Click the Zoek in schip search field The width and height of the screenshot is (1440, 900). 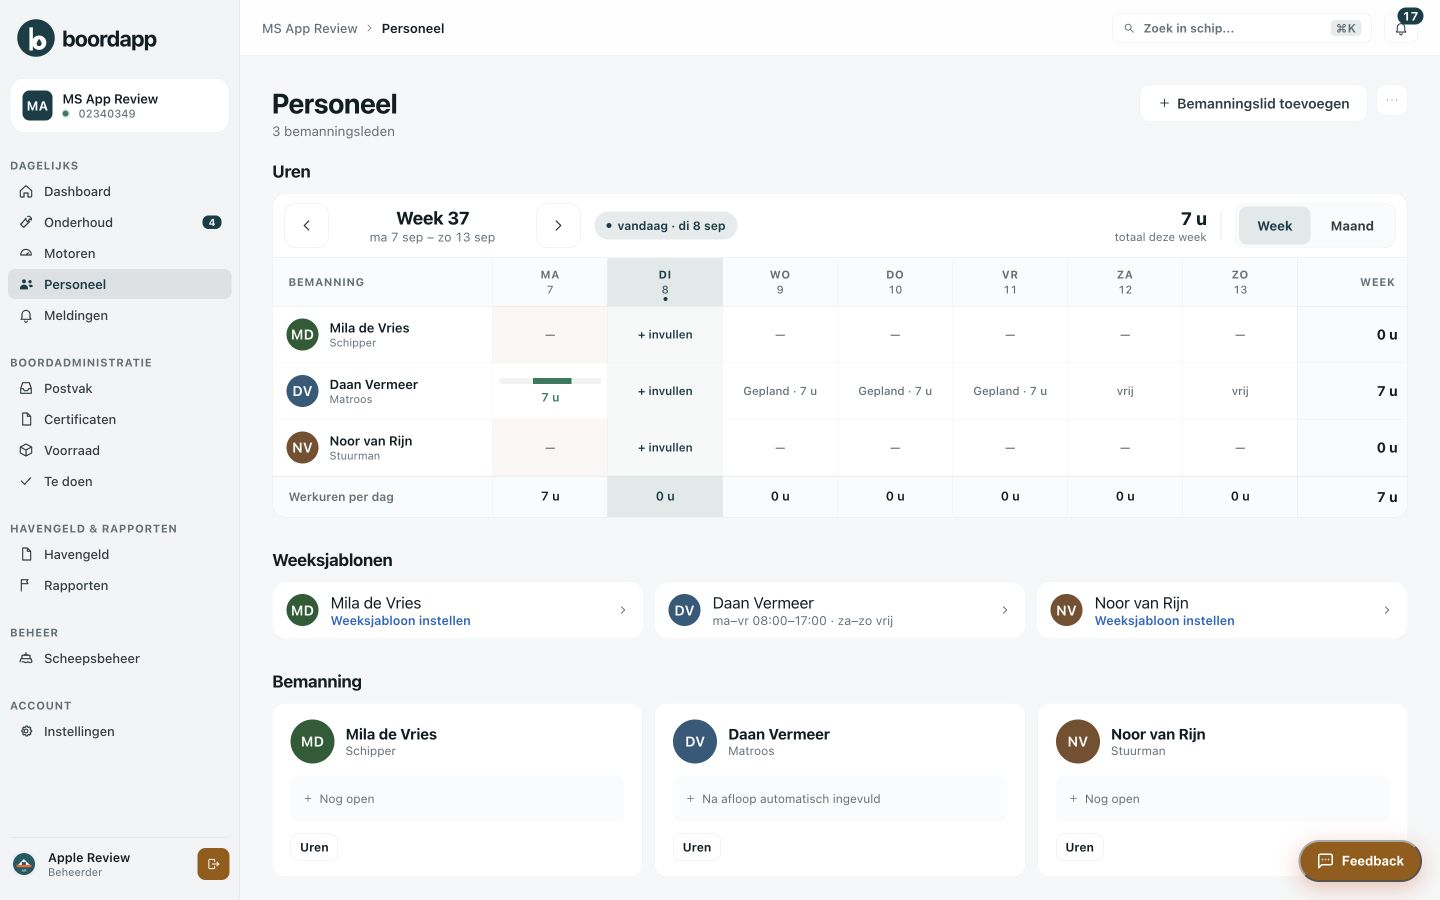pyautogui.click(x=1242, y=28)
